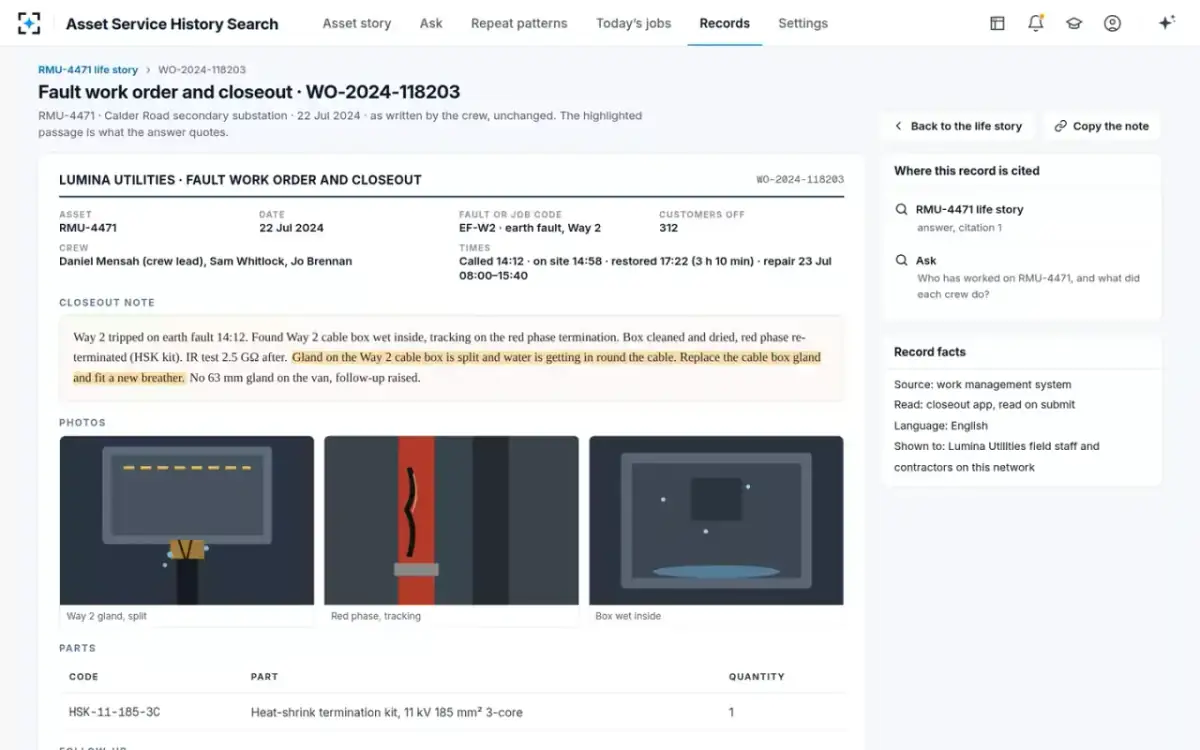Image resolution: width=1200 pixels, height=750 pixels.
Task: Click the sparkle assistant icon
Action: 1166,23
